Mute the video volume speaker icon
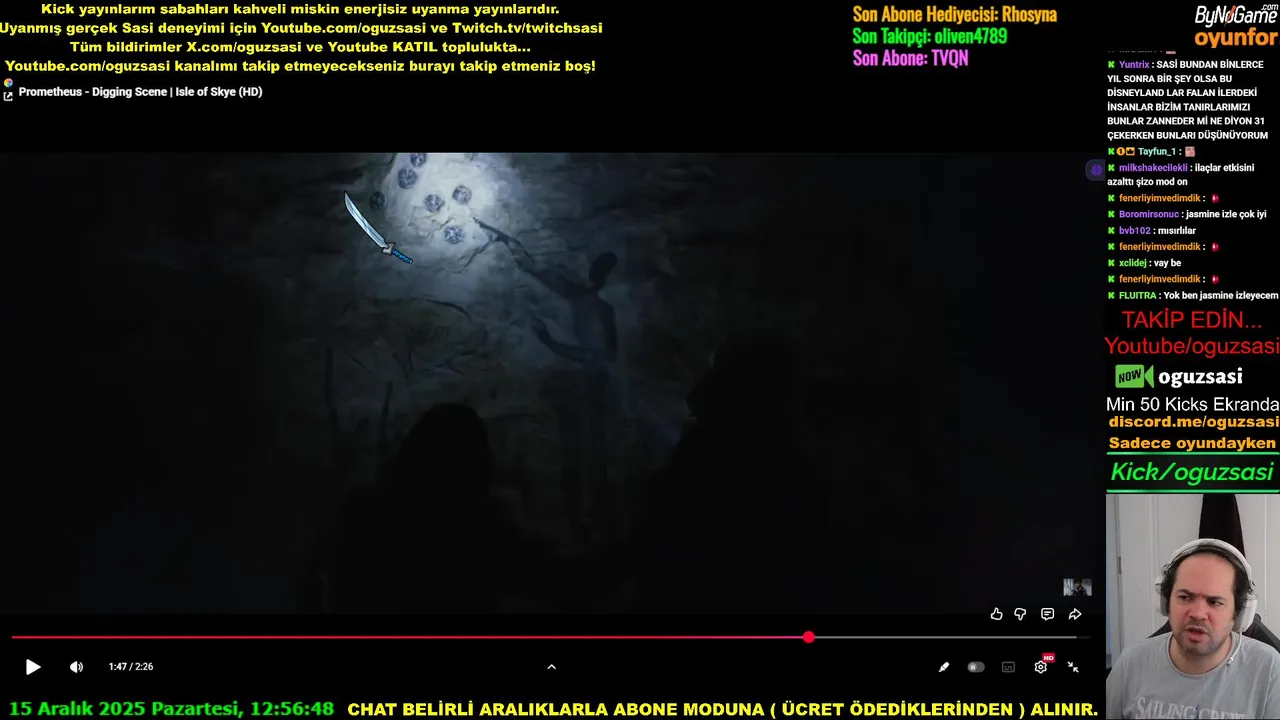This screenshot has height=720, width=1280. tap(77, 667)
